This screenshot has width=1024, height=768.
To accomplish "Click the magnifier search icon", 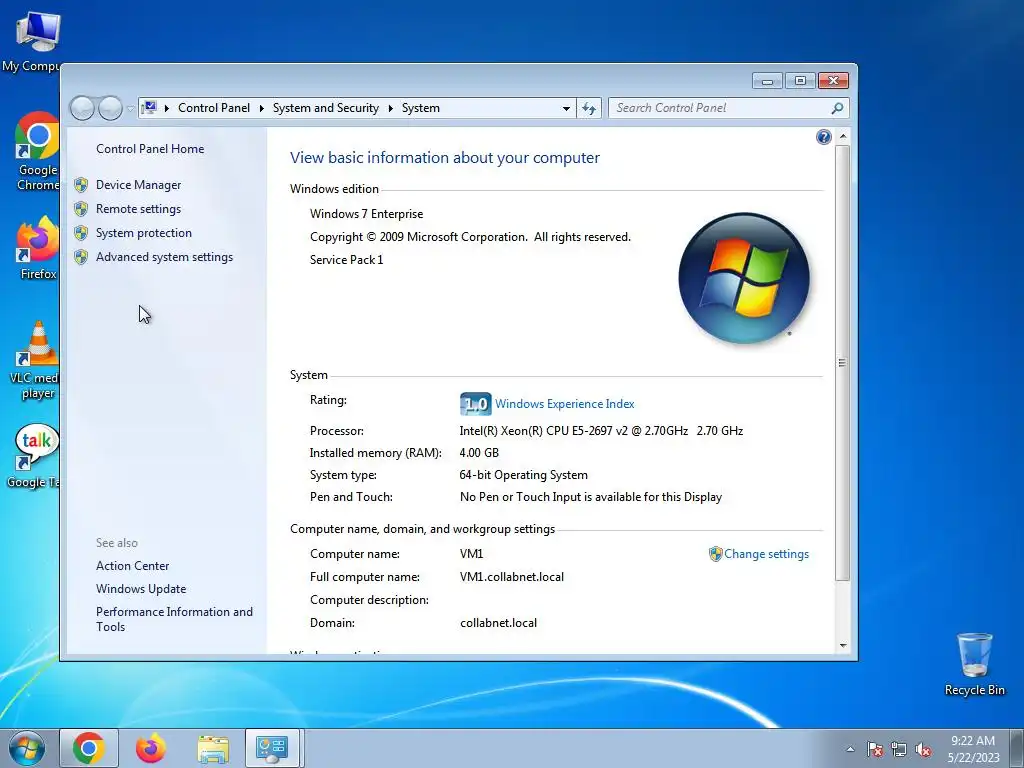I will click(x=837, y=108).
